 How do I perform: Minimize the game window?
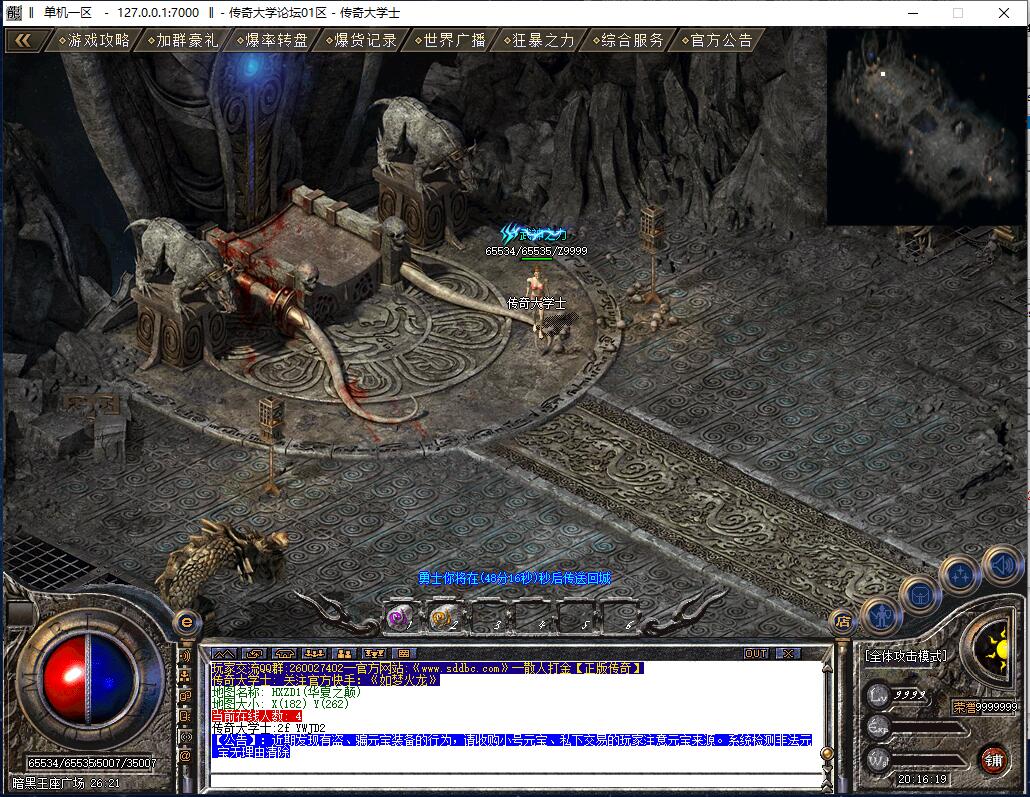click(913, 13)
